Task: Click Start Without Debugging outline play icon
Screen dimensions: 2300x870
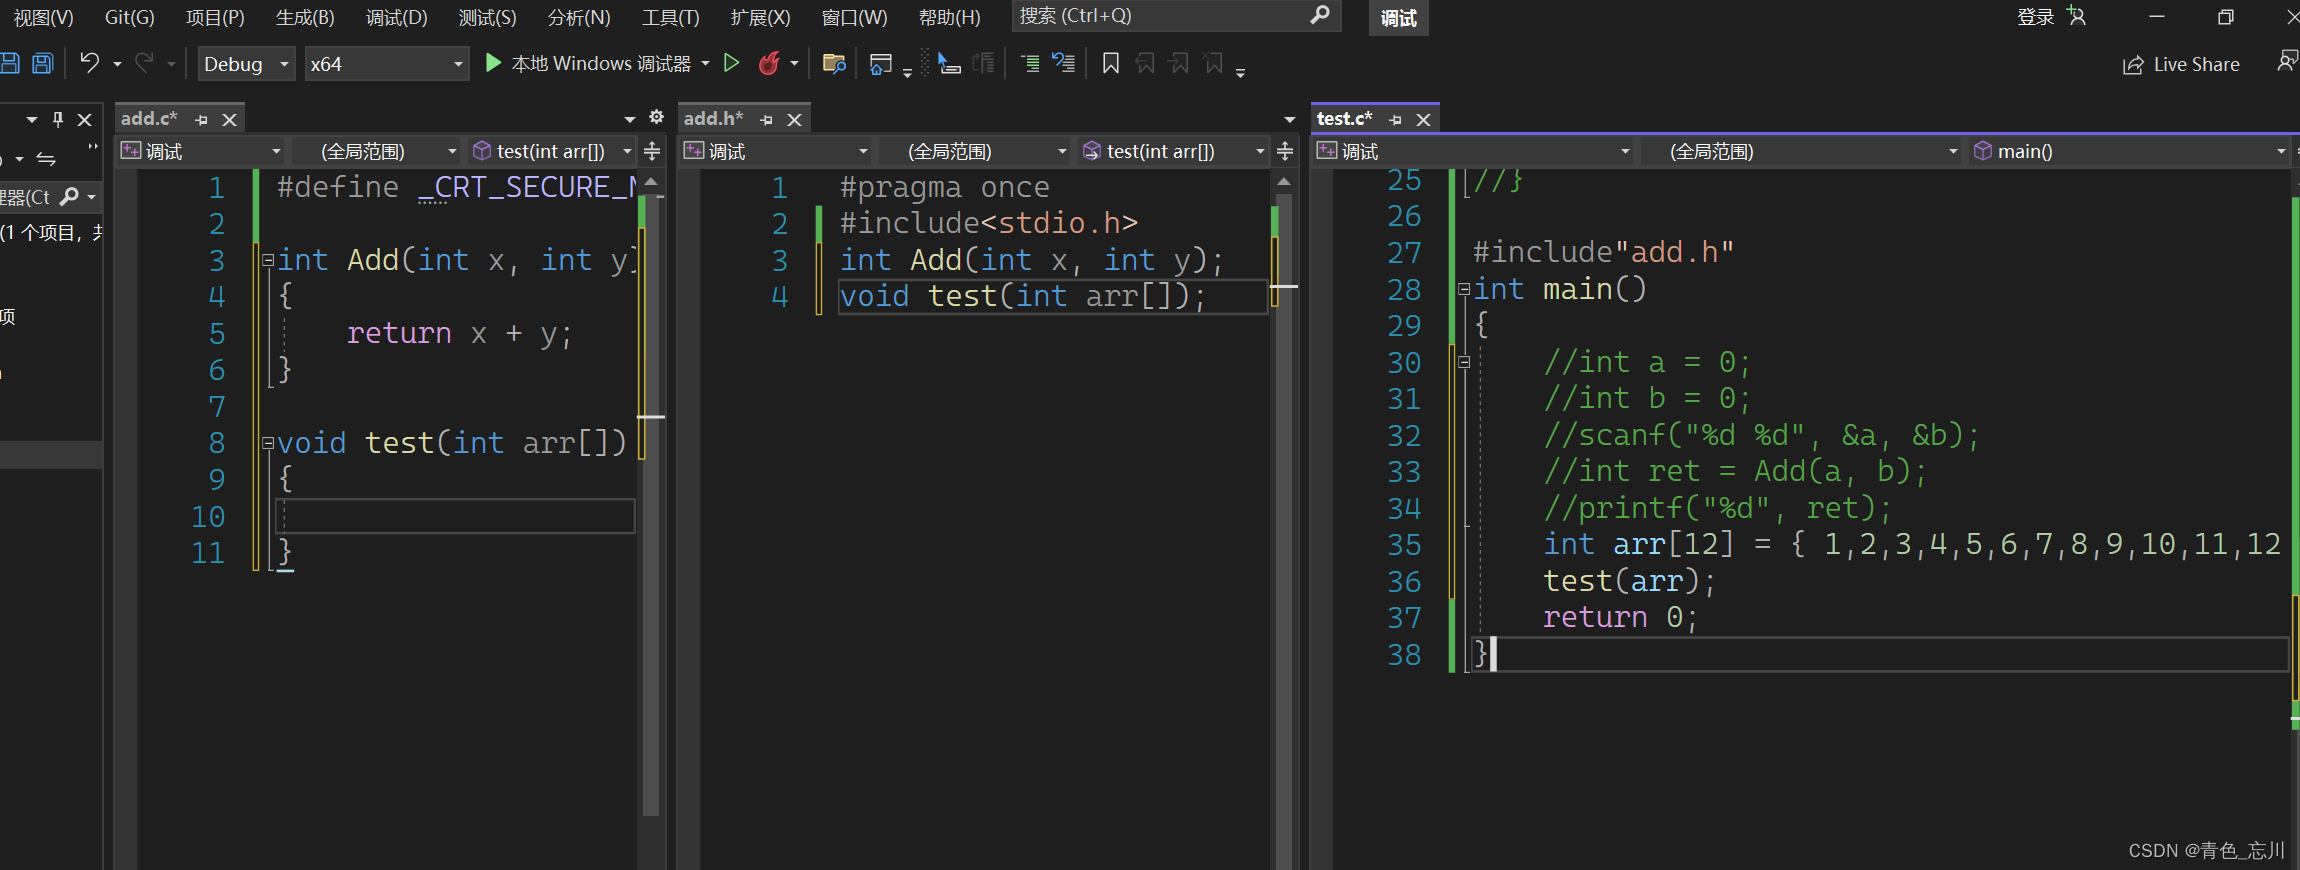Action: coord(731,64)
